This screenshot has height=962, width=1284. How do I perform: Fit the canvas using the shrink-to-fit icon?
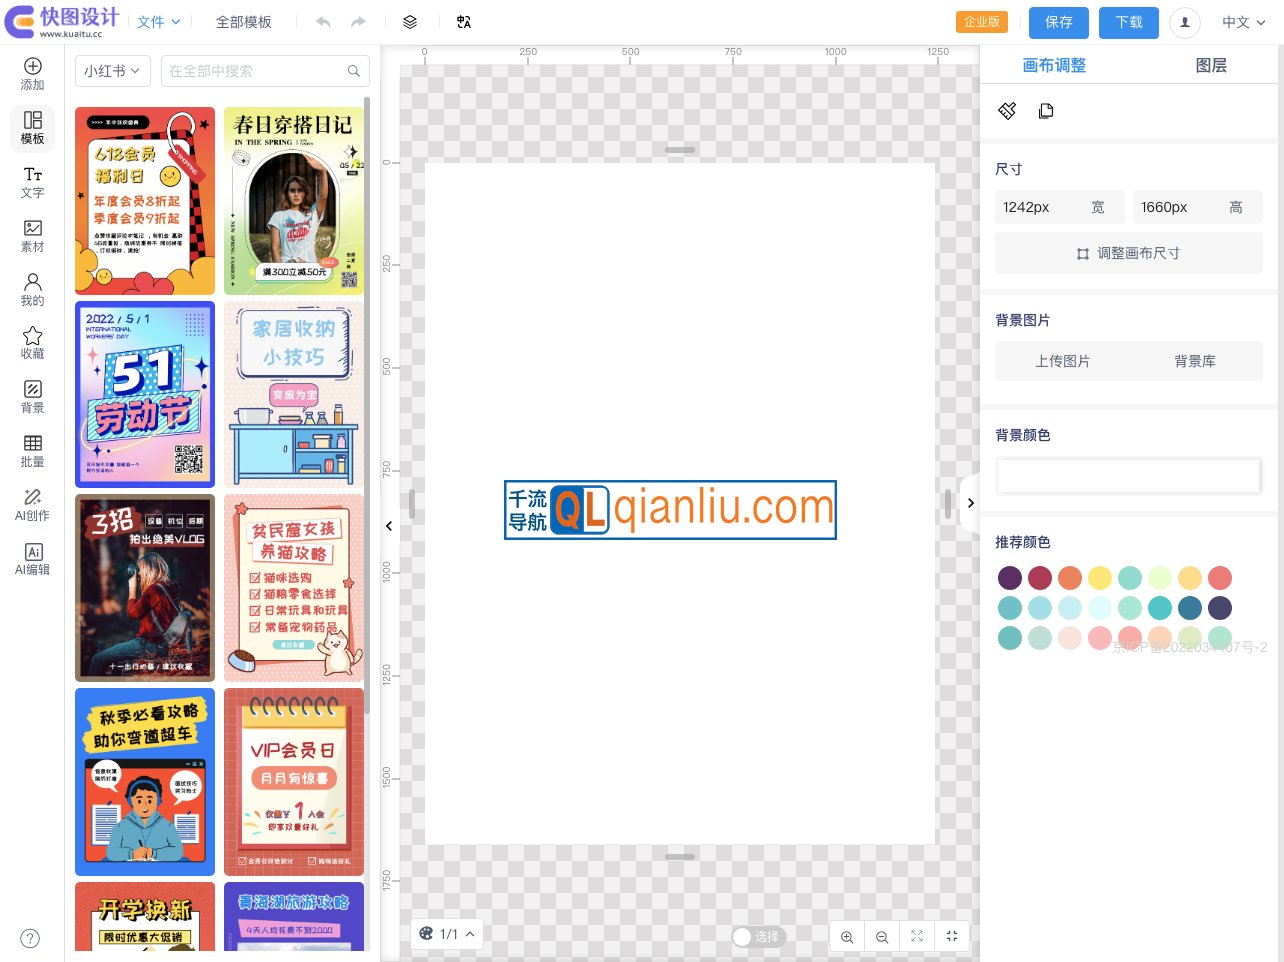952,936
